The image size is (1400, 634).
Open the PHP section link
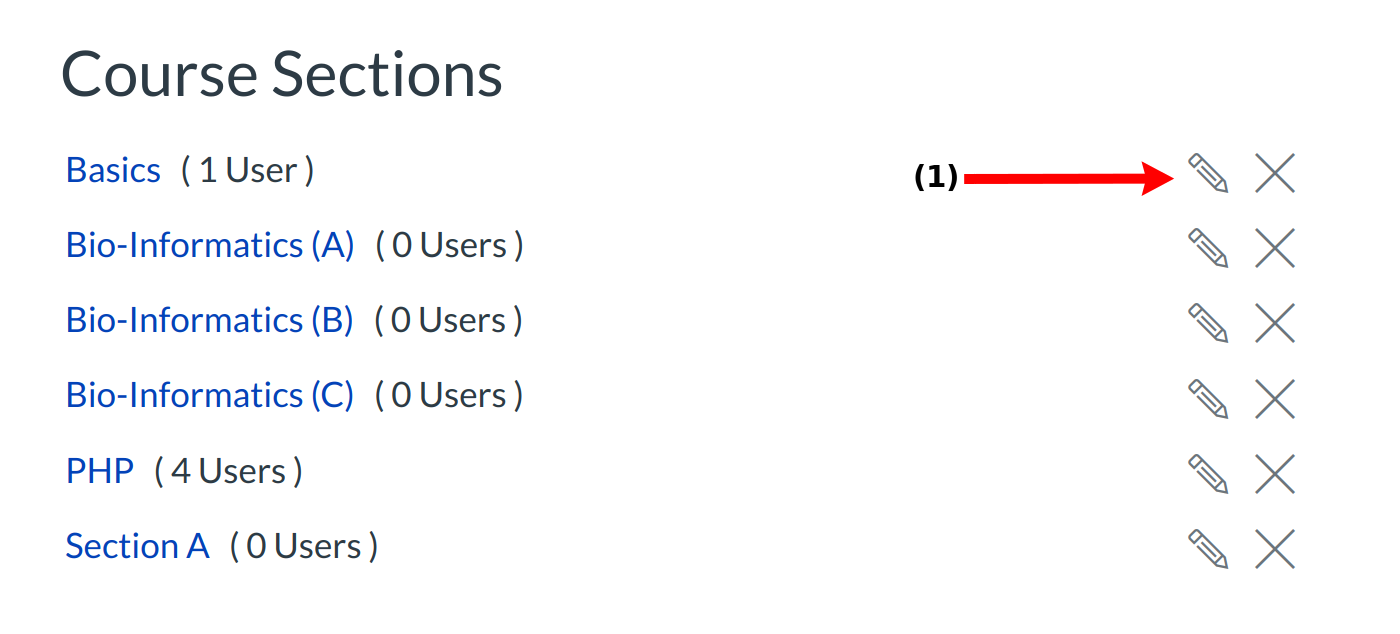[x=100, y=471]
